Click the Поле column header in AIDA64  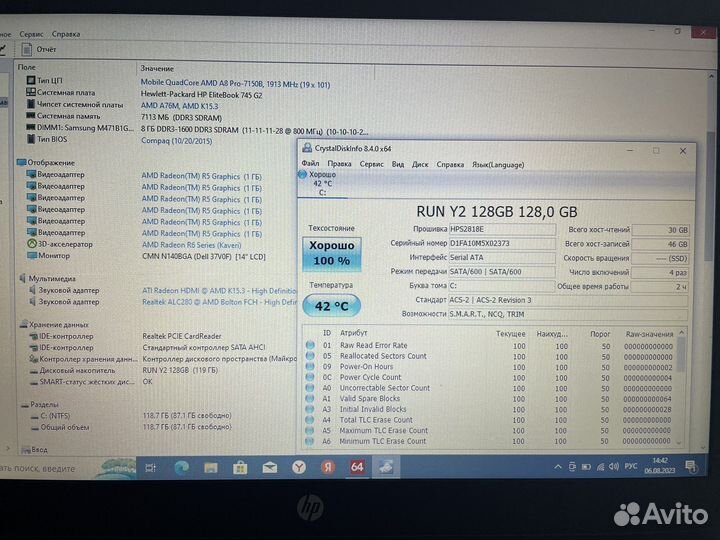[27, 67]
